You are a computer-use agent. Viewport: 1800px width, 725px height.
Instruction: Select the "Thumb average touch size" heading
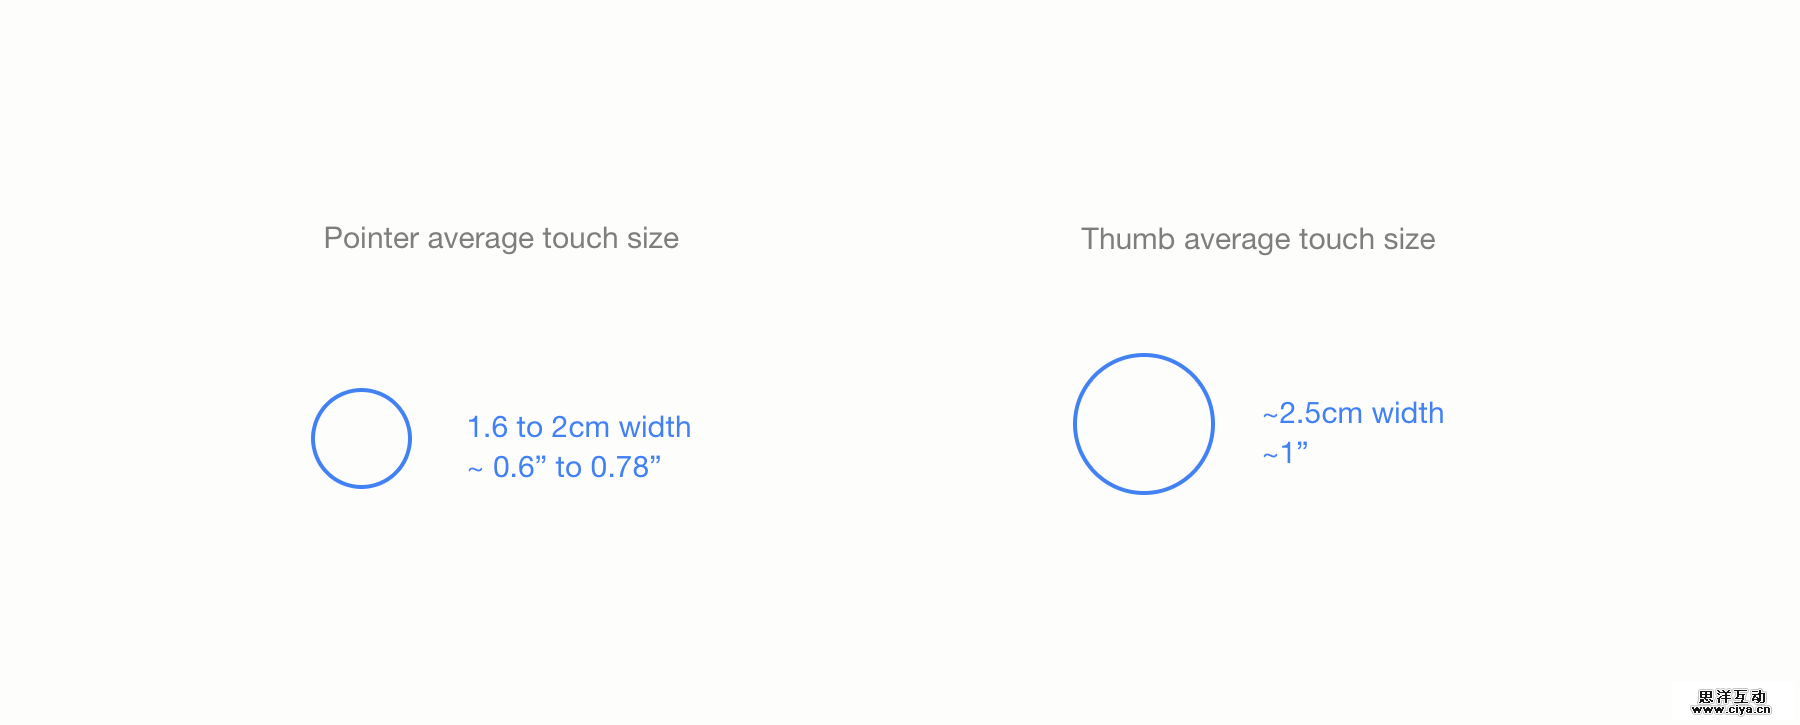click(x=1258, y=239)
